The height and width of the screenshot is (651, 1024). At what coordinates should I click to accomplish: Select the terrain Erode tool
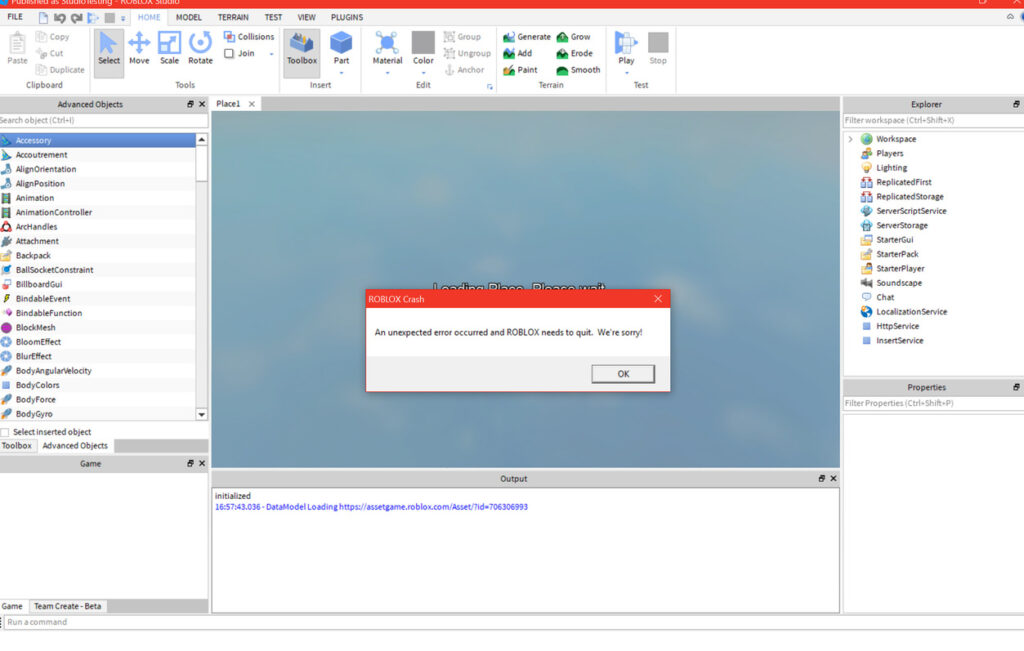576,53
